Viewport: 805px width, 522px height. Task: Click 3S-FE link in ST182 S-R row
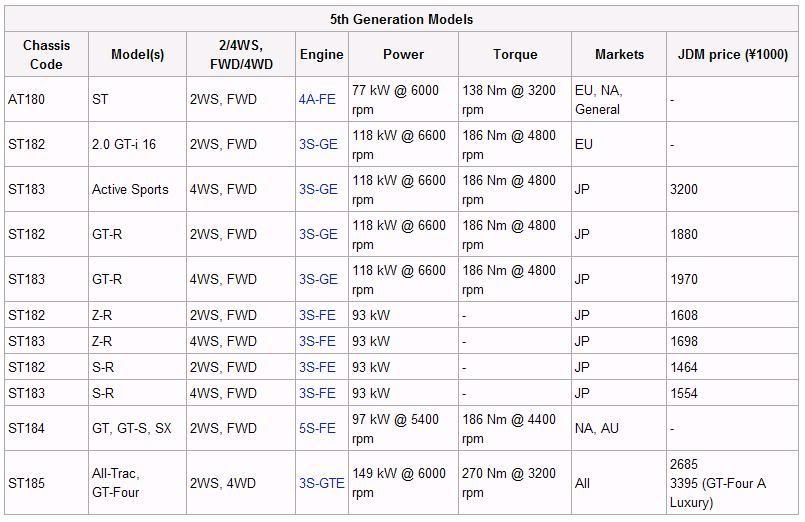[317, 368]
